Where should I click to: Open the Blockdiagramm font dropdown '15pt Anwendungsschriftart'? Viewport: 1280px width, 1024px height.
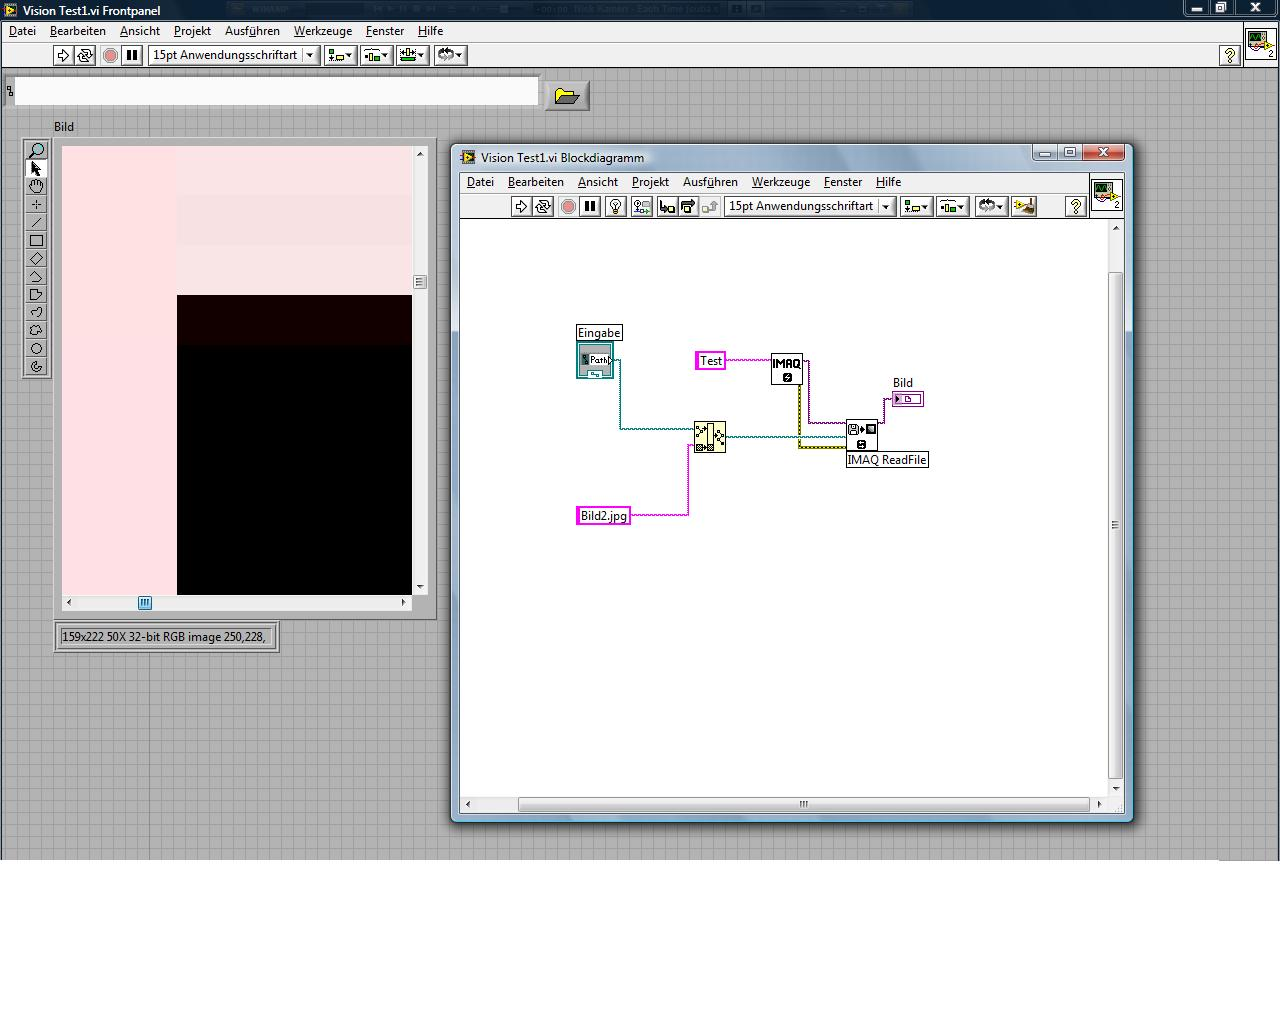810,206
